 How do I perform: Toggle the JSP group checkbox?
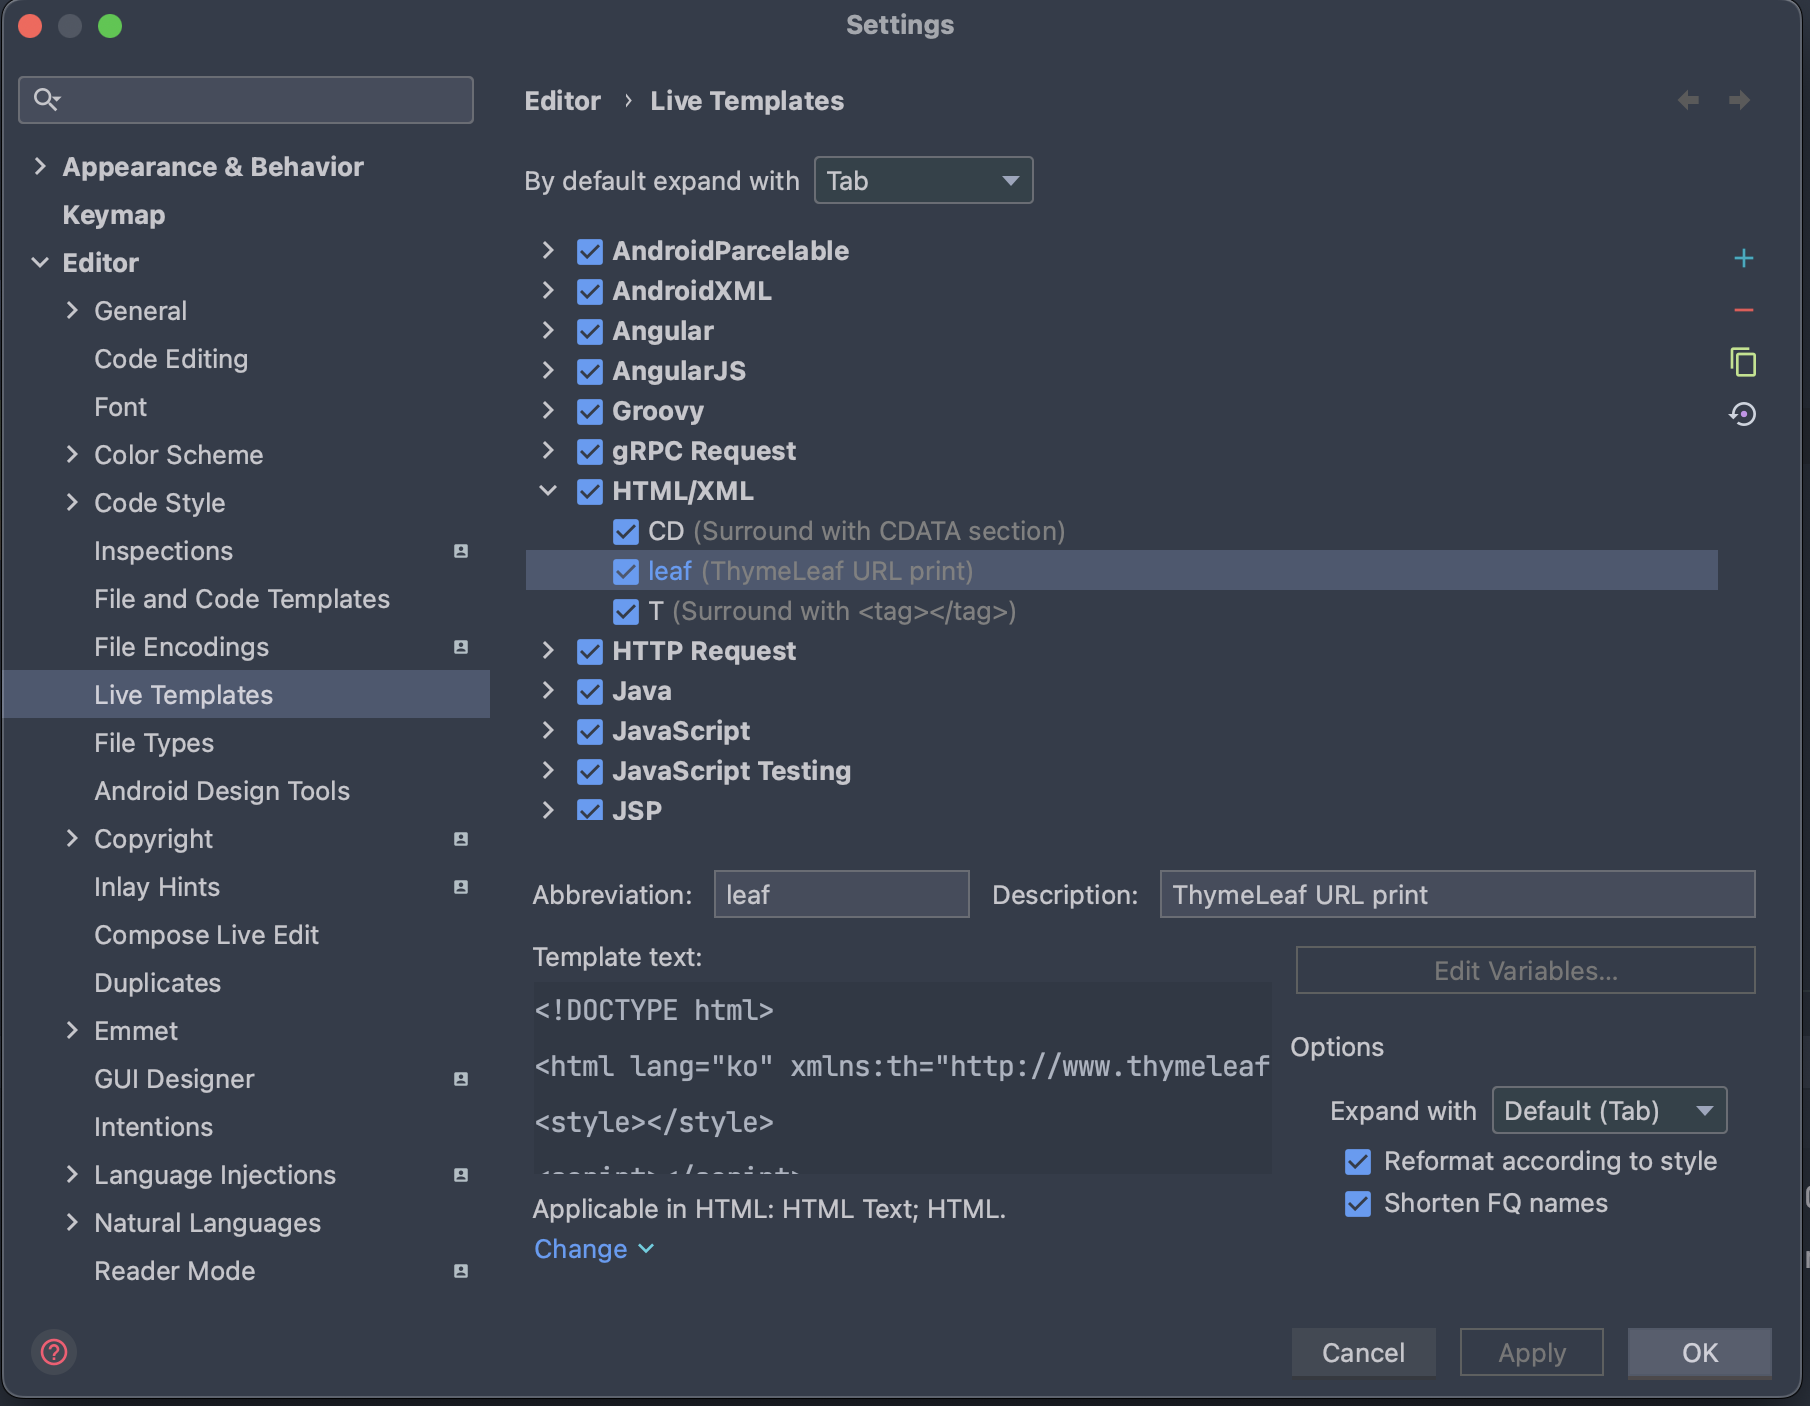(x=590, y=810)
